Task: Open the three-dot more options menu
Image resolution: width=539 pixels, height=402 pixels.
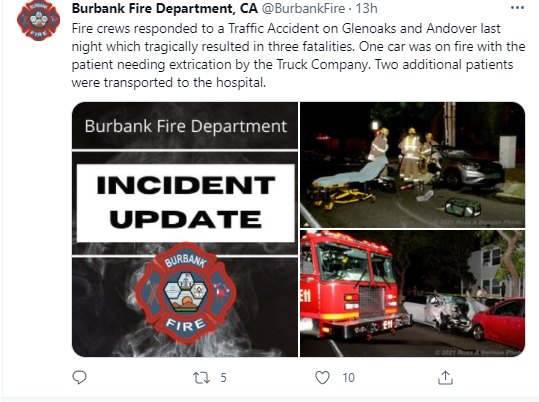Action: tap(517, 8)
